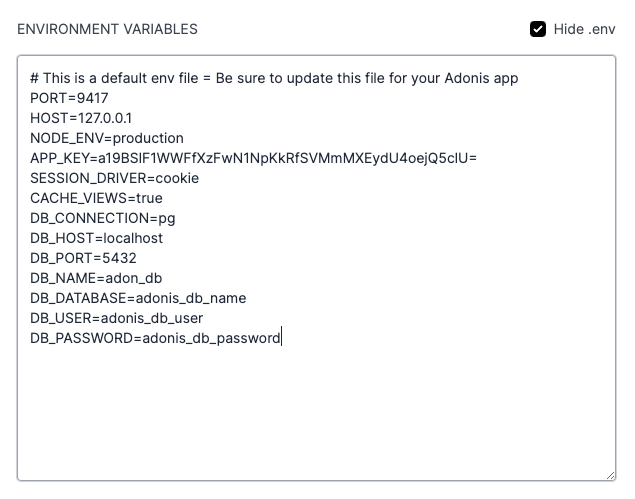Image resolution: width=635 pixels, height=499 pixels.
Task: Click empty area inside environment textarea
Action: pyautogui.click(x=316, y=409)
